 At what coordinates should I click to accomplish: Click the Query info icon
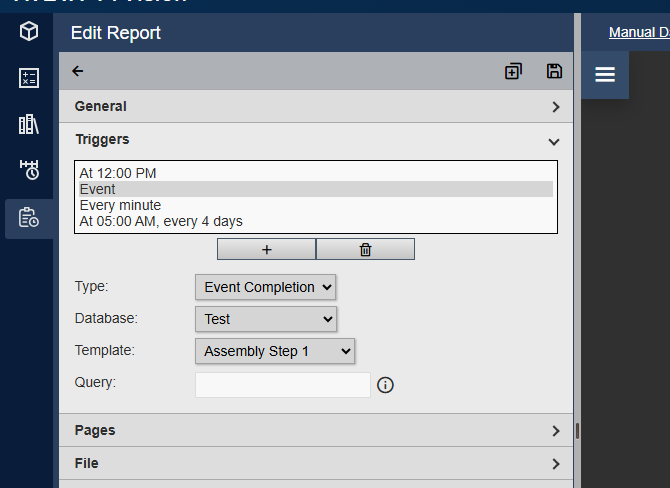pos(385,385)
